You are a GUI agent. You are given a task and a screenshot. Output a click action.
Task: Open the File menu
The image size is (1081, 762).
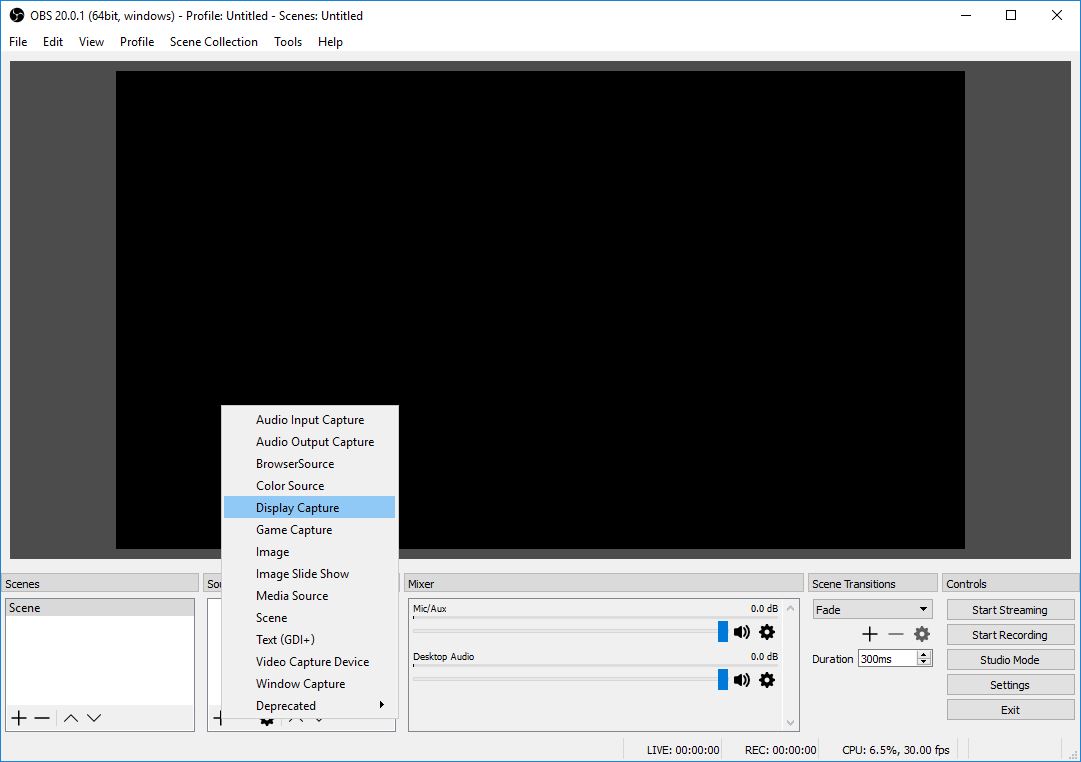coord(18,41)
